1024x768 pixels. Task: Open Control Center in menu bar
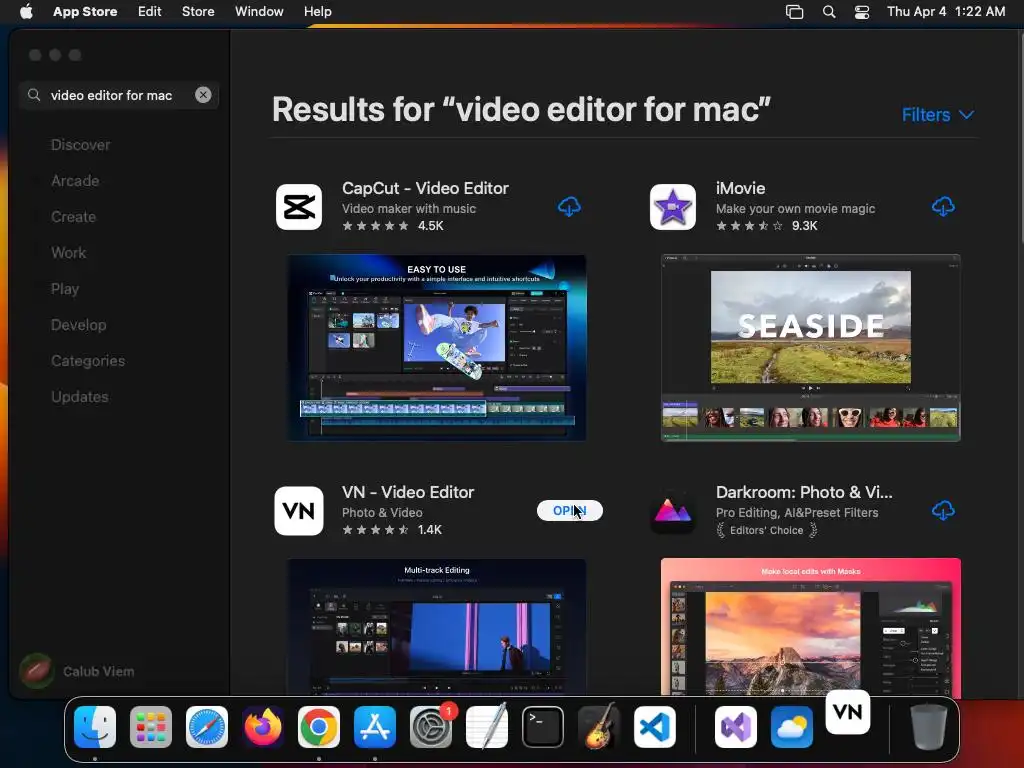point(862,11)
